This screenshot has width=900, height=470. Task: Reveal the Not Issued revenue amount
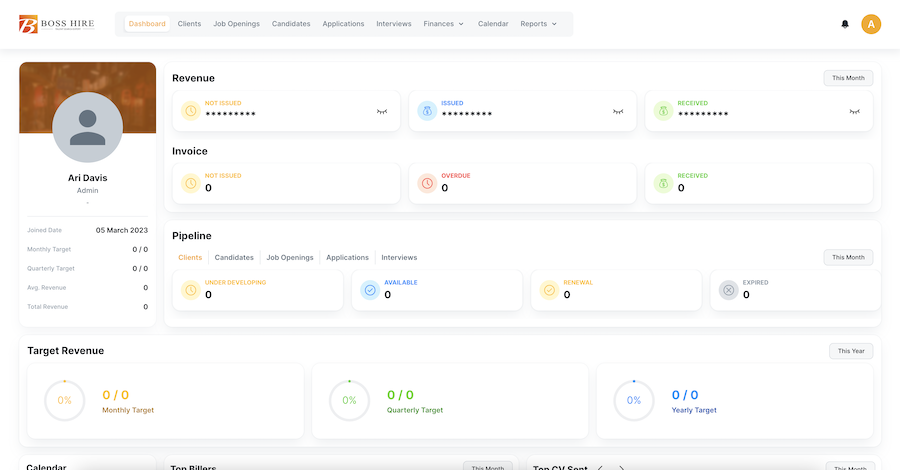382,112
